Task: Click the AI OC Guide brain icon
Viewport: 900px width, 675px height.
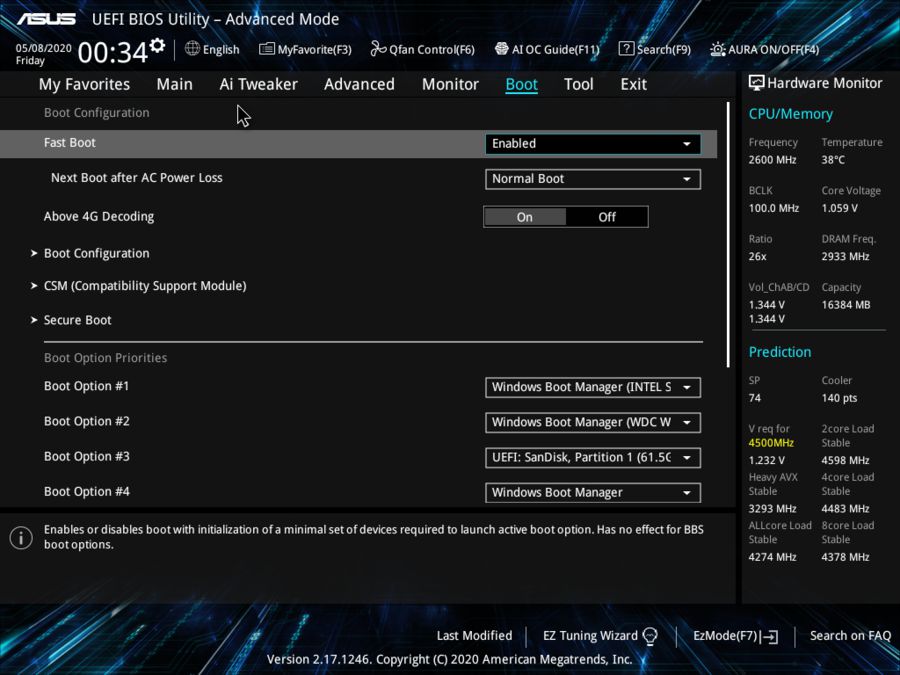Action: [x=502, y=49]
